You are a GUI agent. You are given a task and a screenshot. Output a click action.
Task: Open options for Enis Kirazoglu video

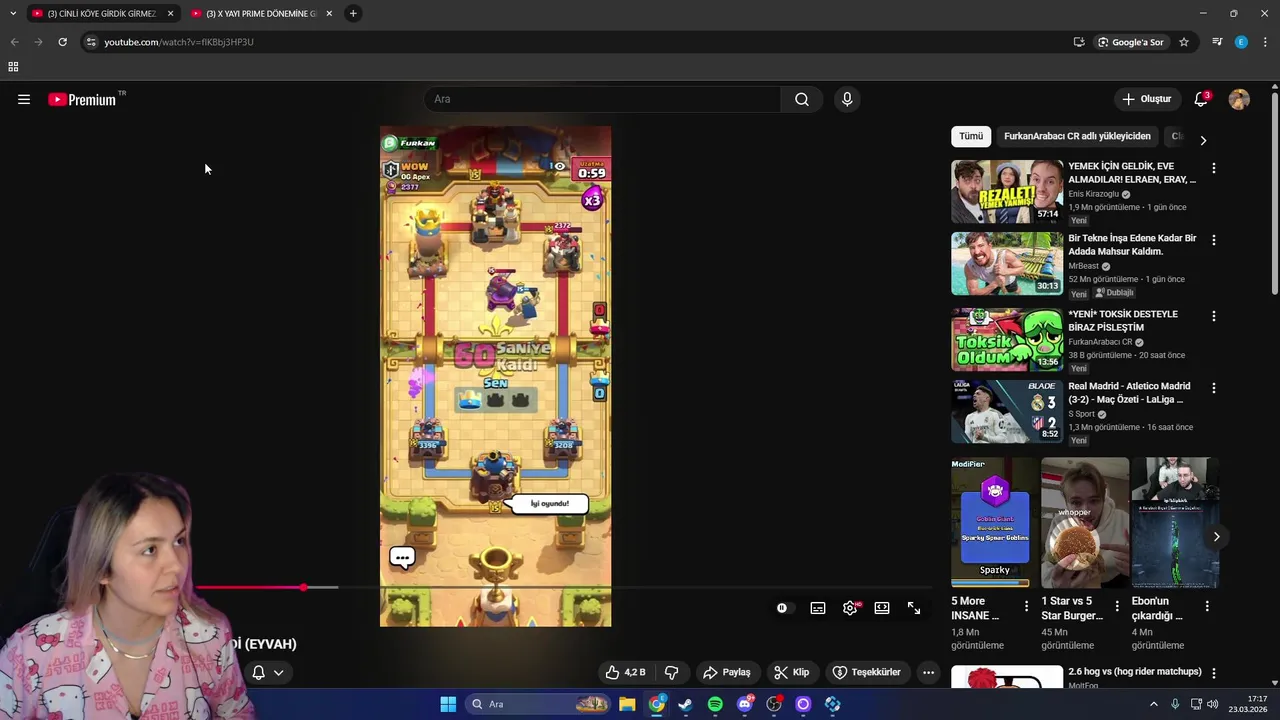tap(1214, 168)
